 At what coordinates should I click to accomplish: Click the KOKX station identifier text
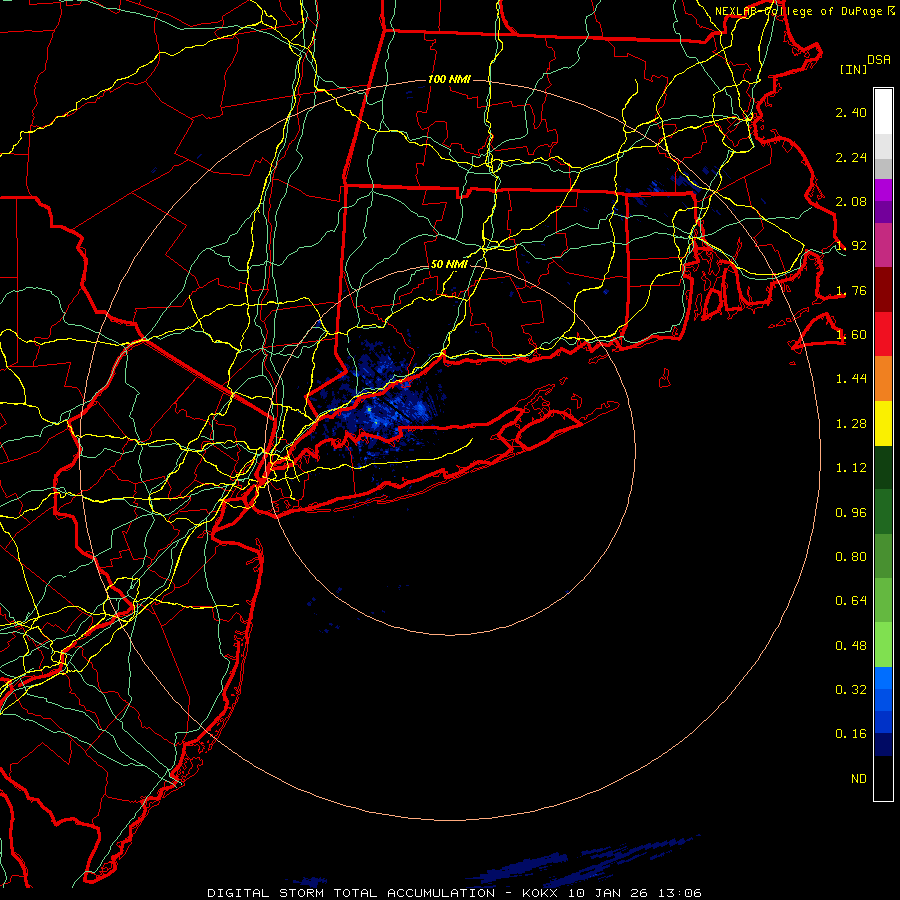point(540,893)
